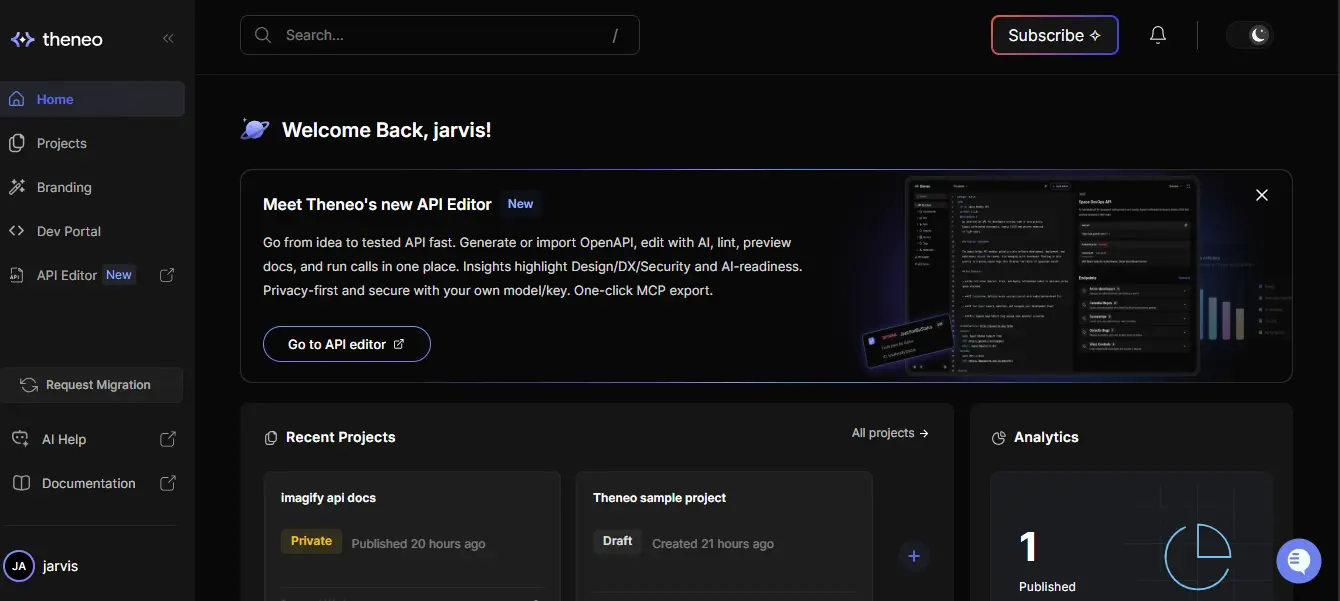
Task: Navigate to Dev Portal
Action: 69,231
